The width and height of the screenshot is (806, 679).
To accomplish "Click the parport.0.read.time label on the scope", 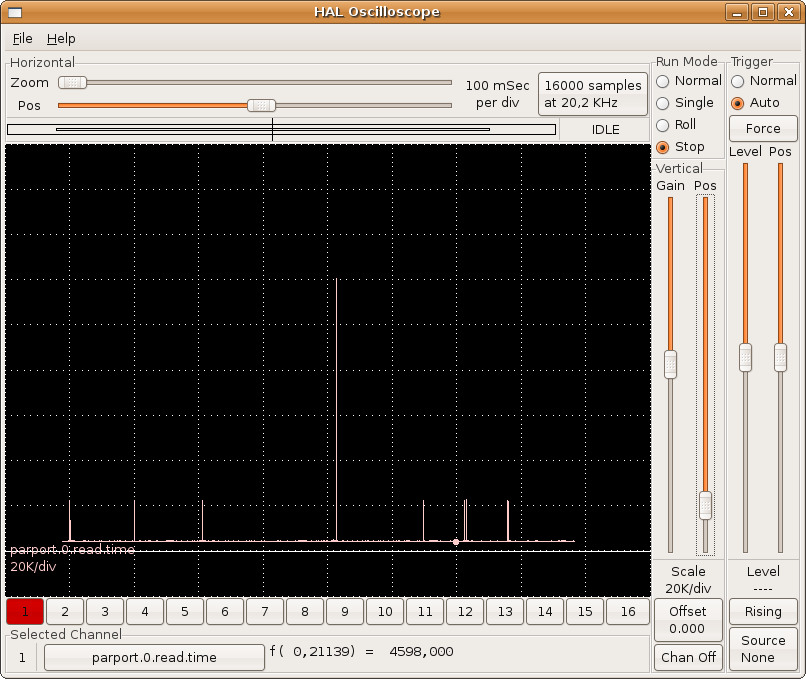I will point(72,549).
